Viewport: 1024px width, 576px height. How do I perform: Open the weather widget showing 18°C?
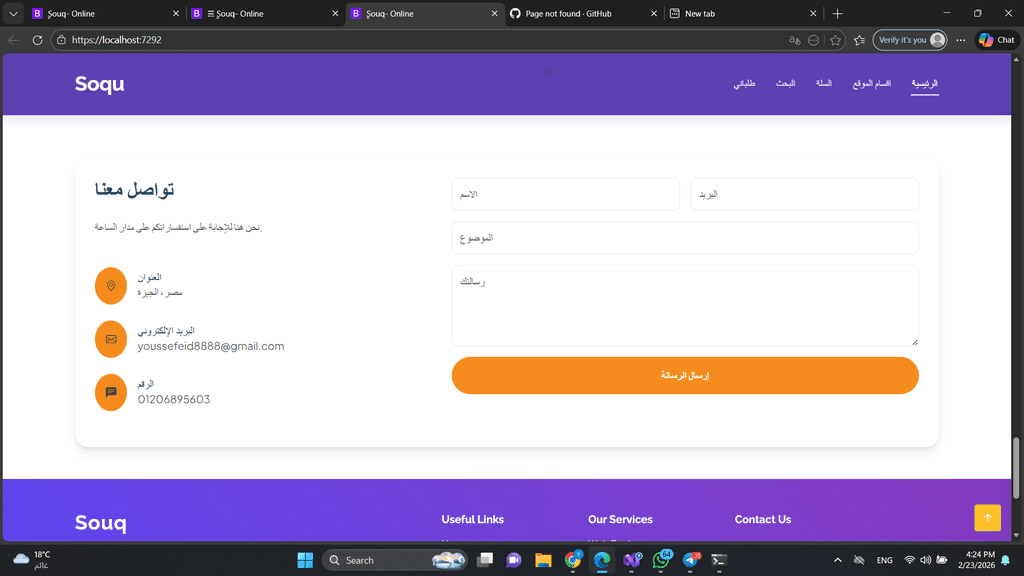(x=32, y=560)
